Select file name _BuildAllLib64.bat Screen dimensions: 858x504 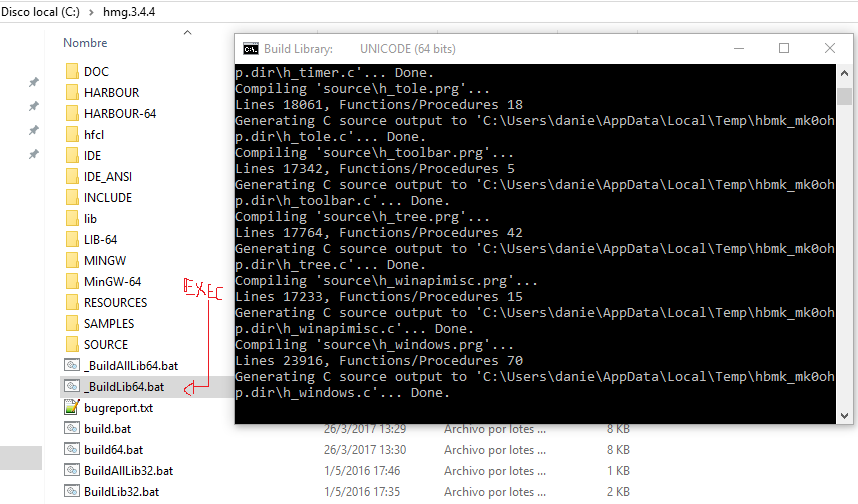coord(131,366)
